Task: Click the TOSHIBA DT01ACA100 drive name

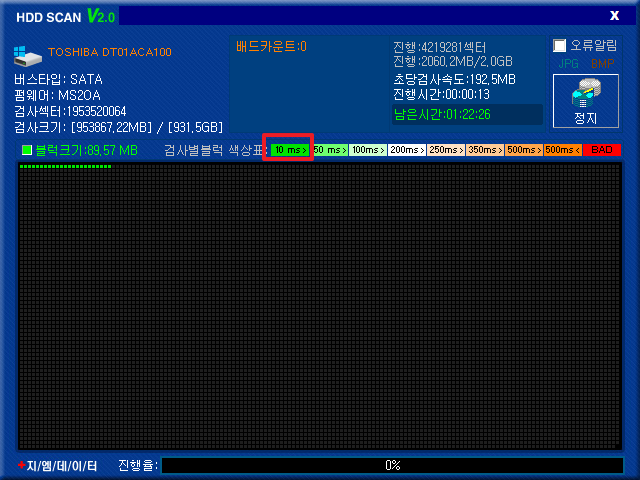Action: click(x=109, y=52)
